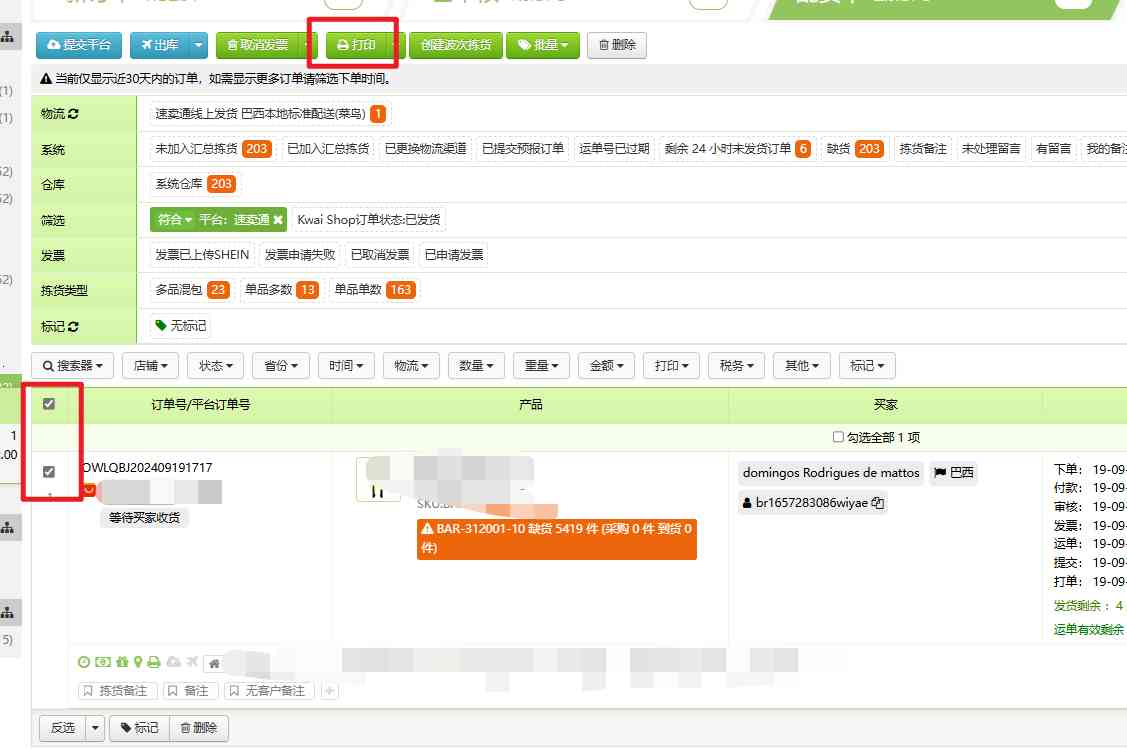Check the 勾选全部 1 项 checkbox
The image size is (1127, 754).
coord(838,437)
